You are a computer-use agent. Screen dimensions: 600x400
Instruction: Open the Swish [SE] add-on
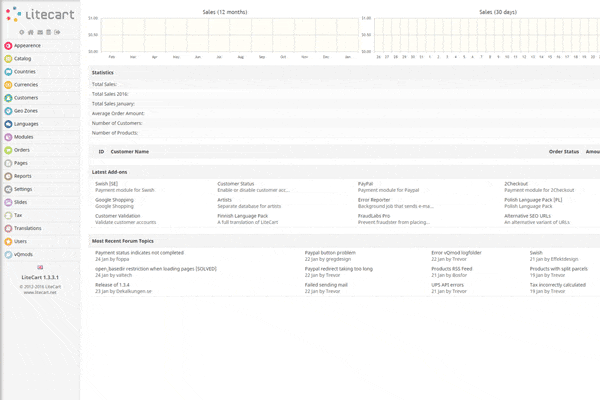pyautogui.click(x=106, y=184)
